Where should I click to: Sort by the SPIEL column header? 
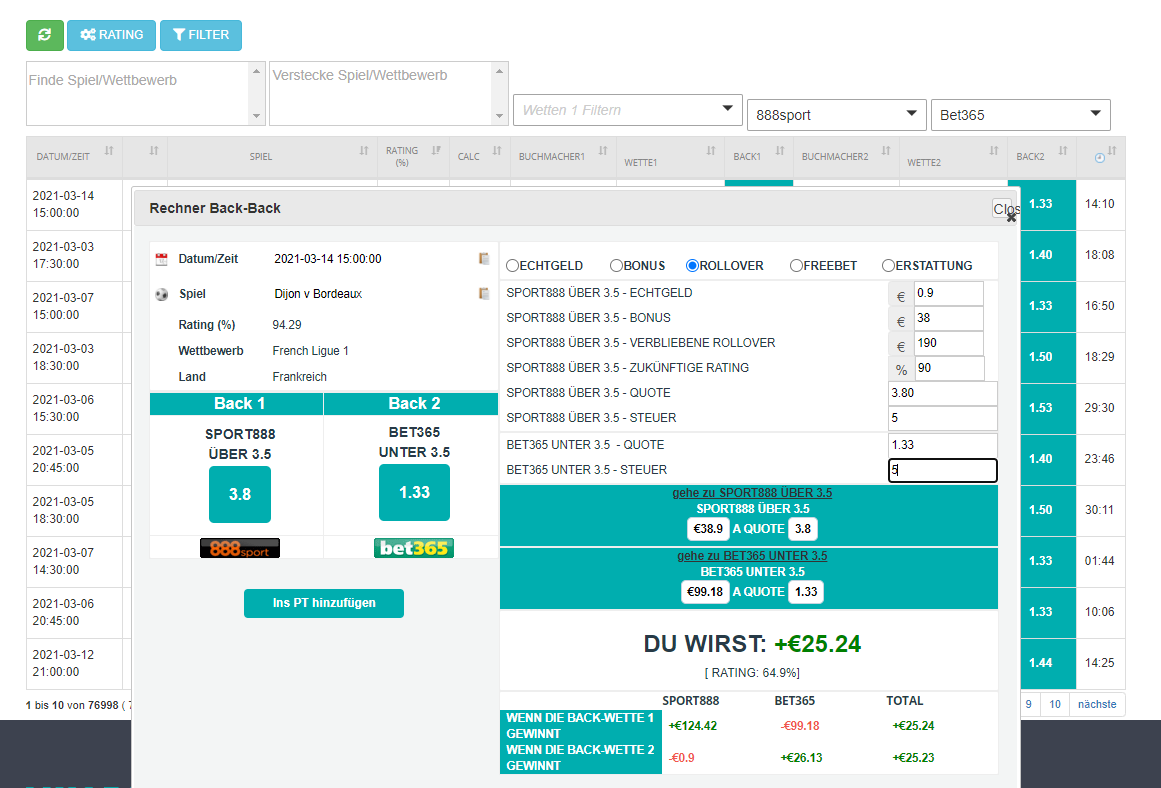[x=272, y=157]
